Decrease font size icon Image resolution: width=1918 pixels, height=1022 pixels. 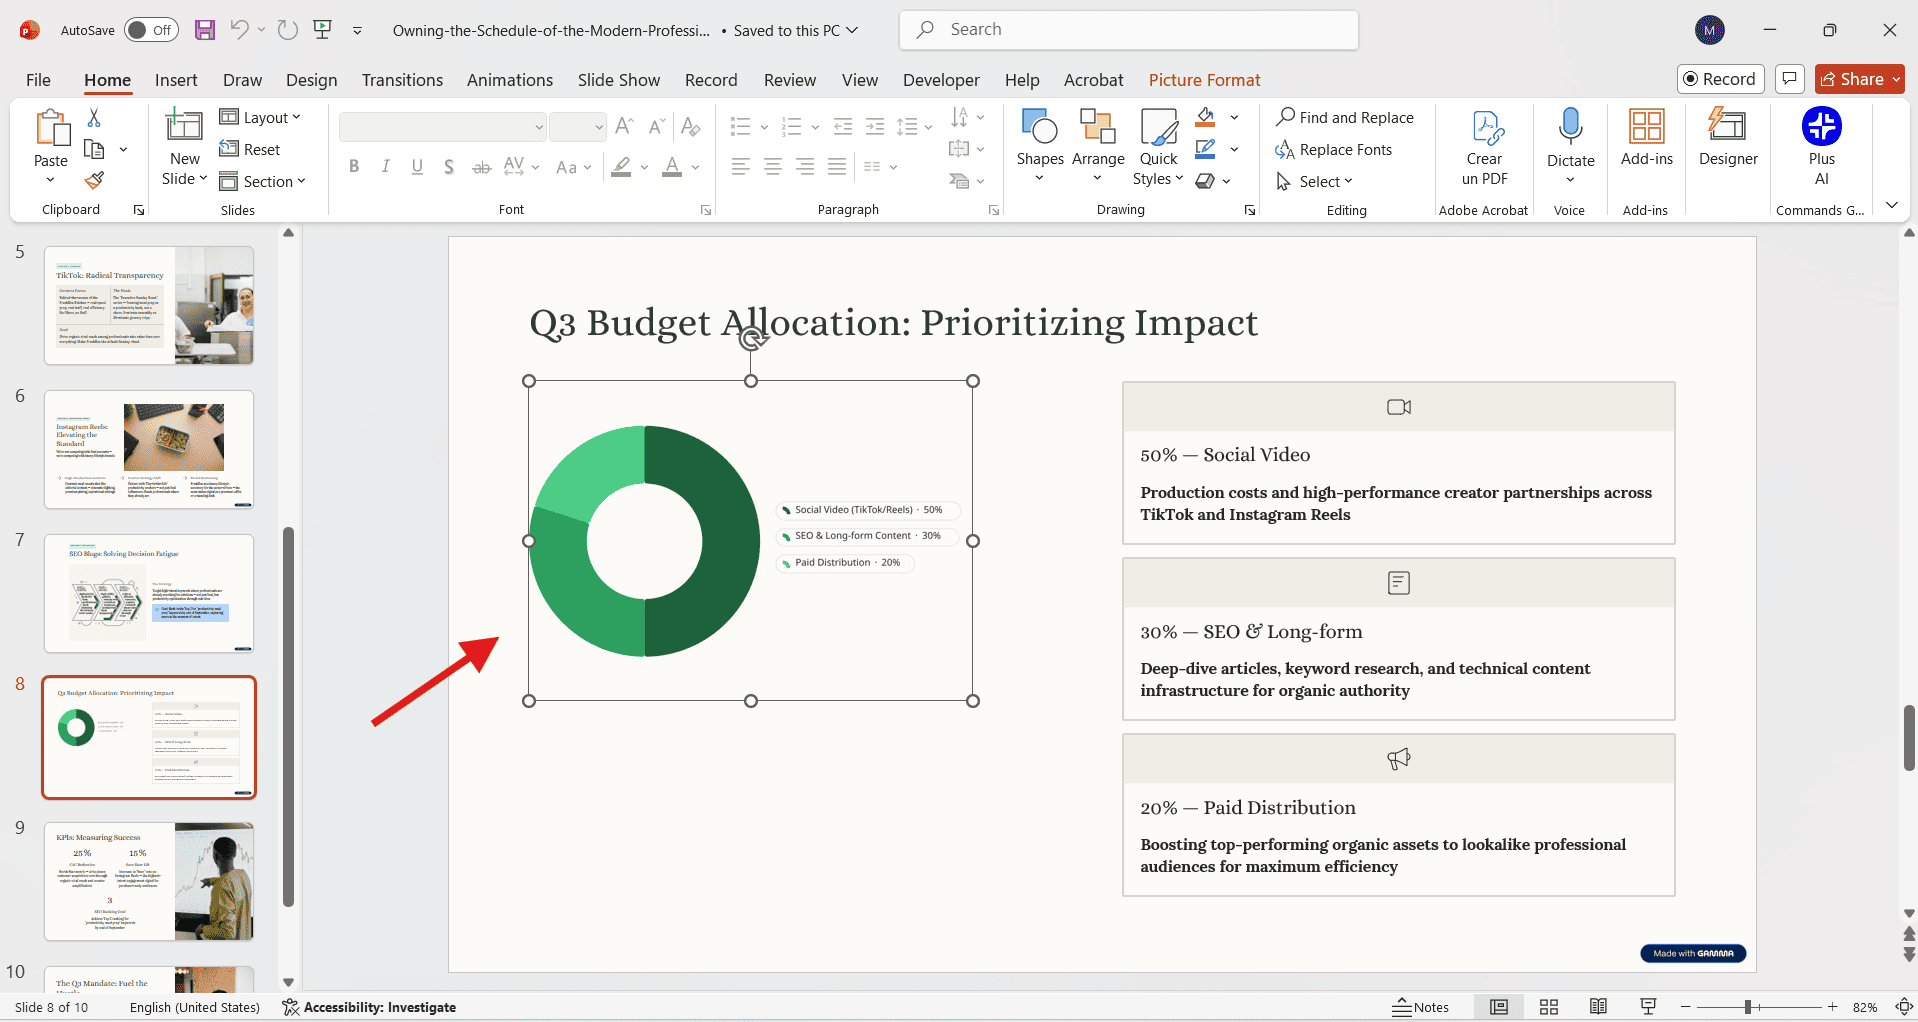coord(656,126)
